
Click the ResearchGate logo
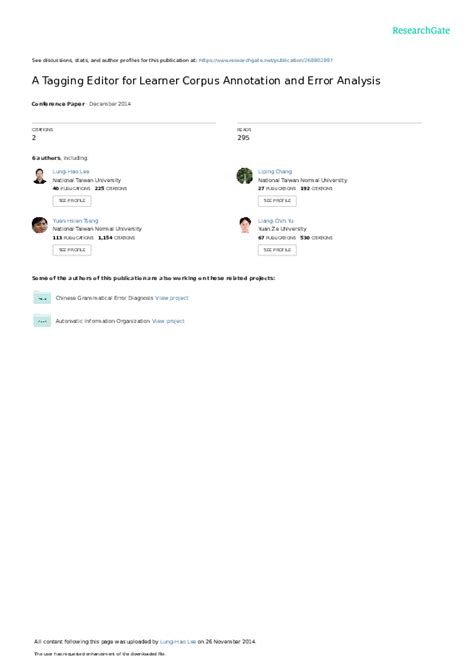coord(421,30)
